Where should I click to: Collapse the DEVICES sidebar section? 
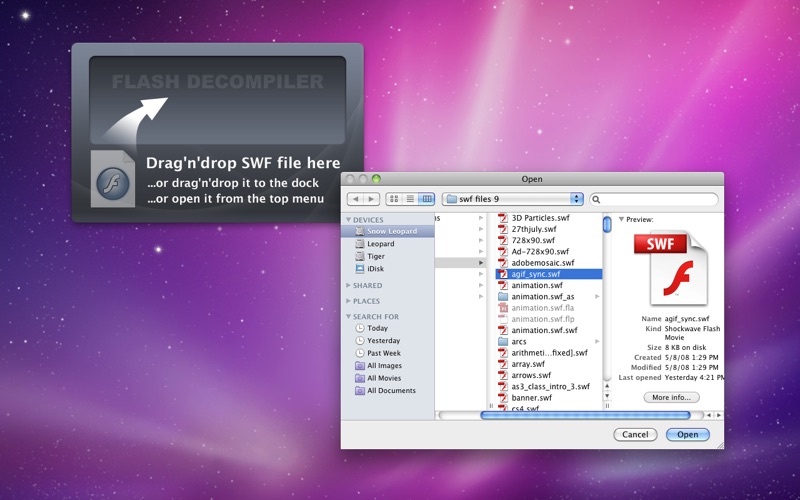(x=348, y=220)
